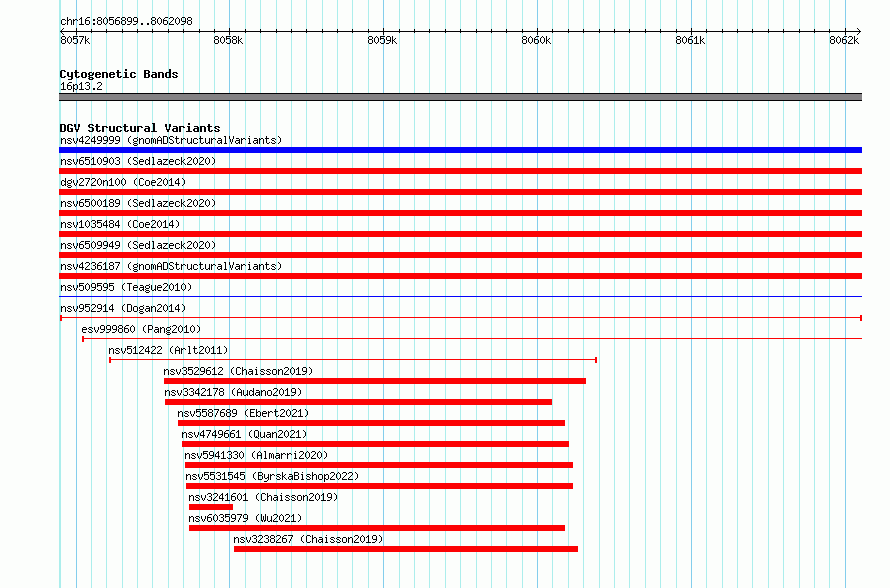This screenshot has width=890, height=588.
Task: Select the 16p13.2 band label
Action: click(x=81, y=86)
